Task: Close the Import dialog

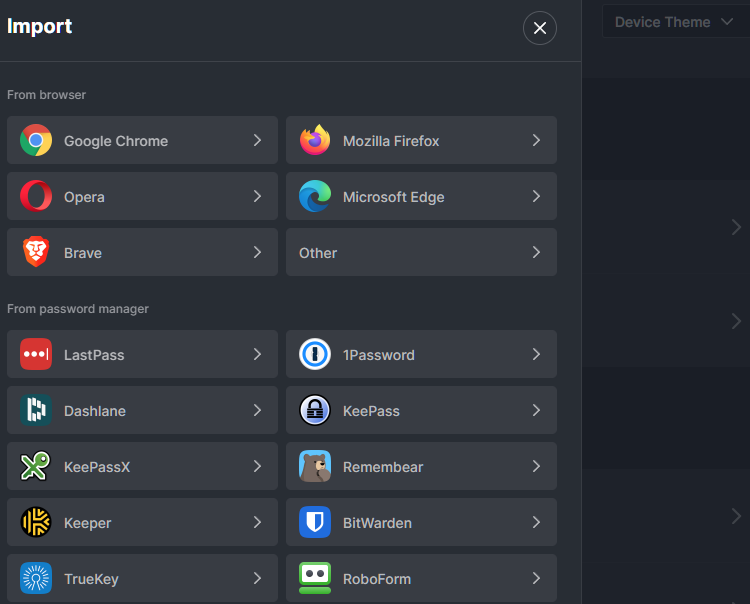Action: [540, 28]
